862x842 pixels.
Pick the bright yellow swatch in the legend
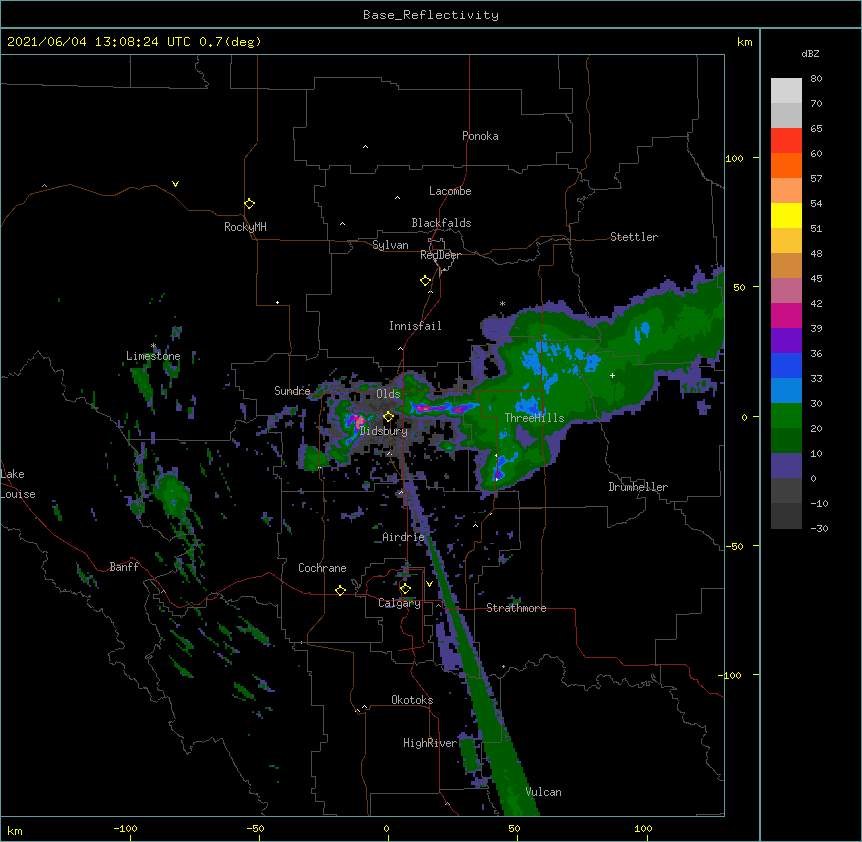pos(786,215)
